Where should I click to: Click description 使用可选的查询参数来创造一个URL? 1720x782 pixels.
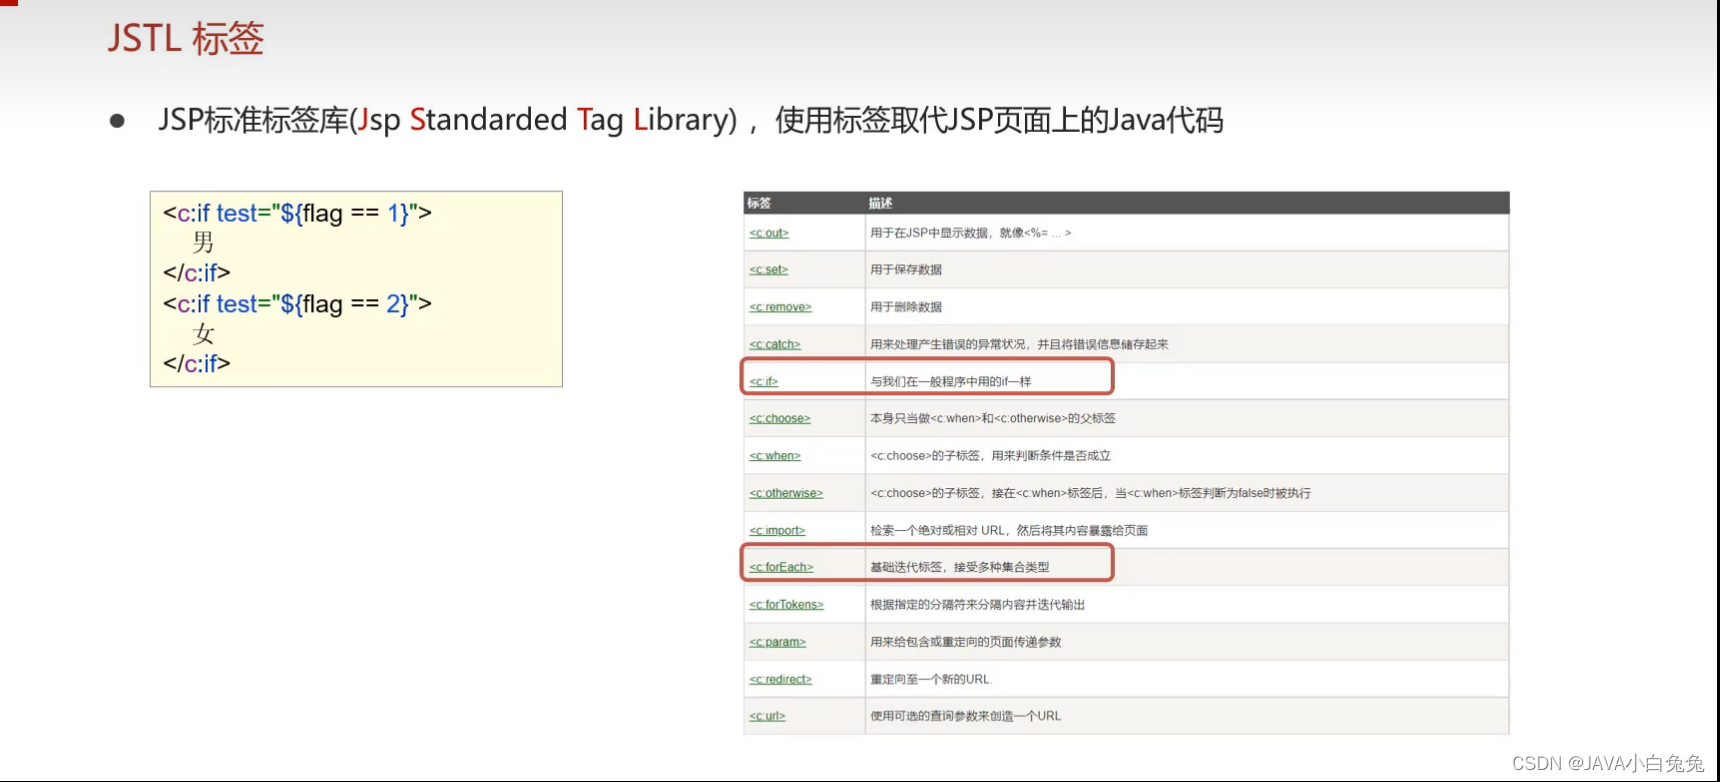pos(965,716)
